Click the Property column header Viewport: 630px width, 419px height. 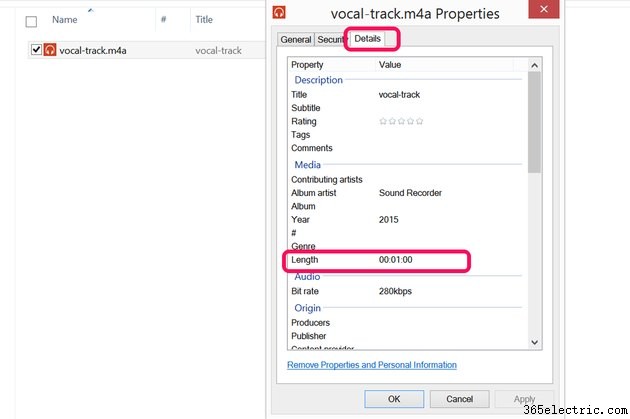click(307, 65)
